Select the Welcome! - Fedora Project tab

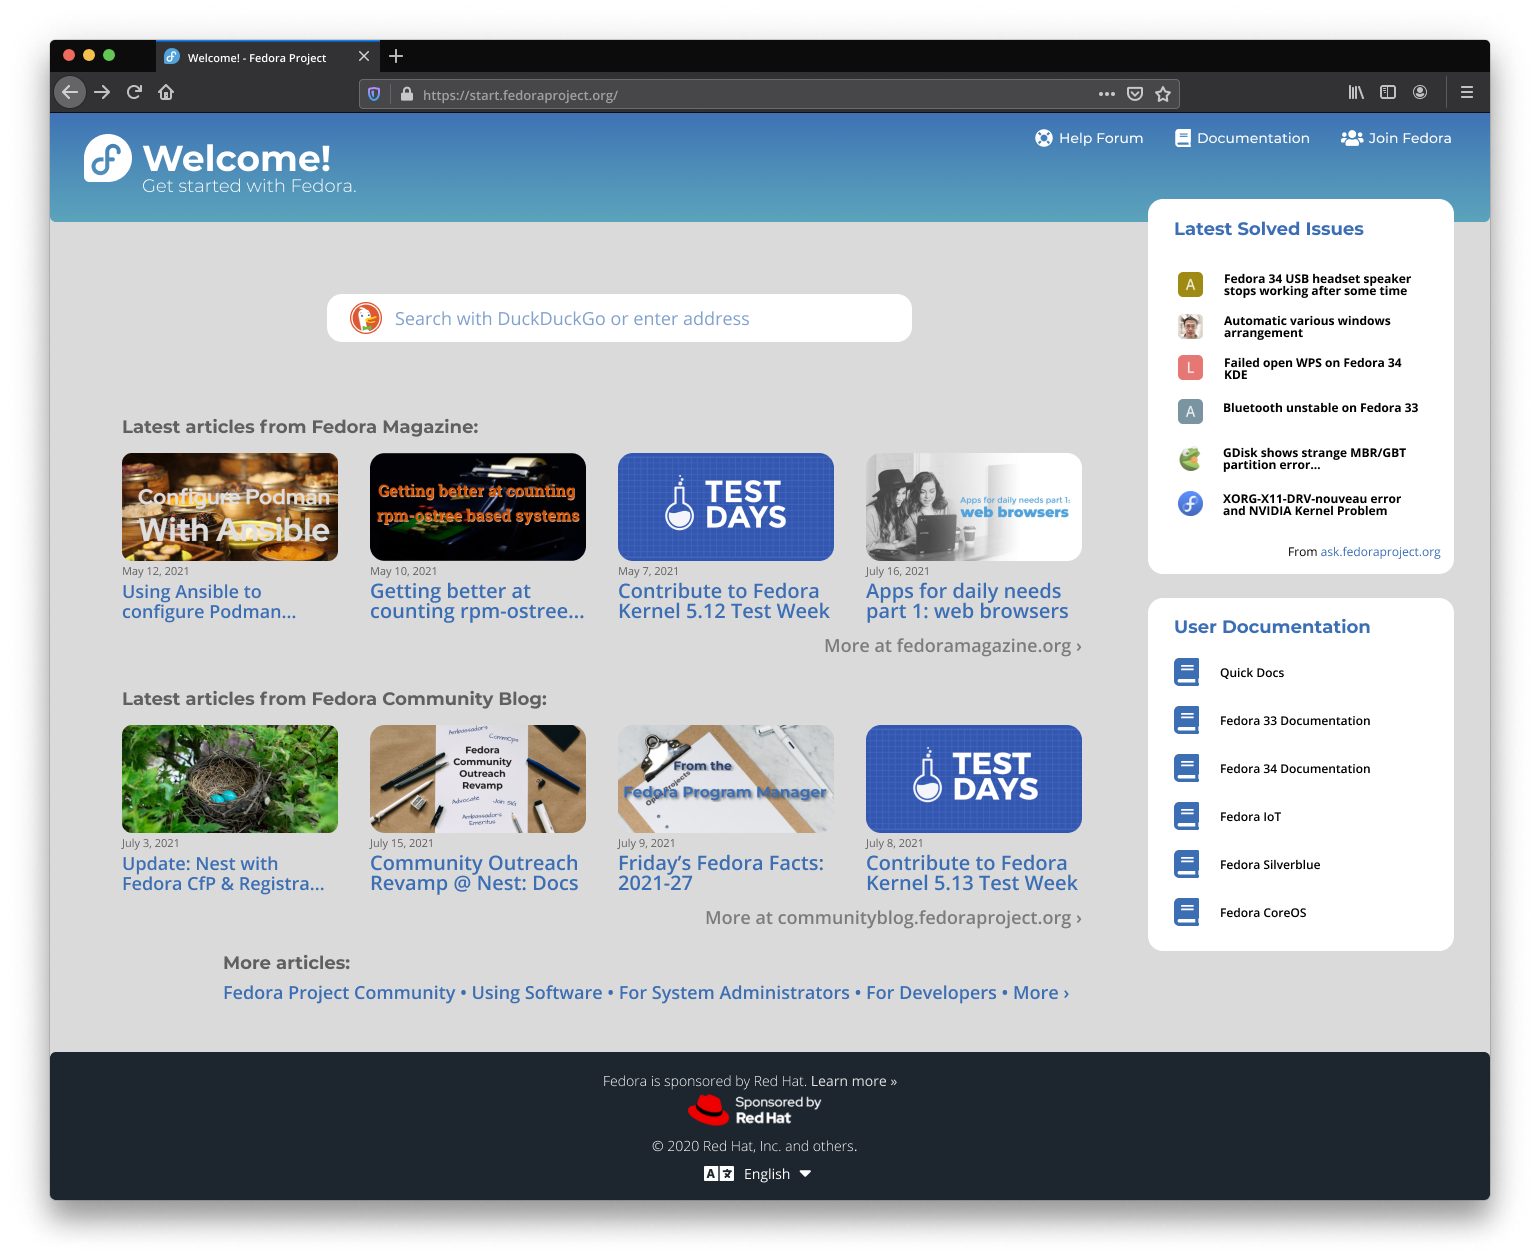pos(267,57)
